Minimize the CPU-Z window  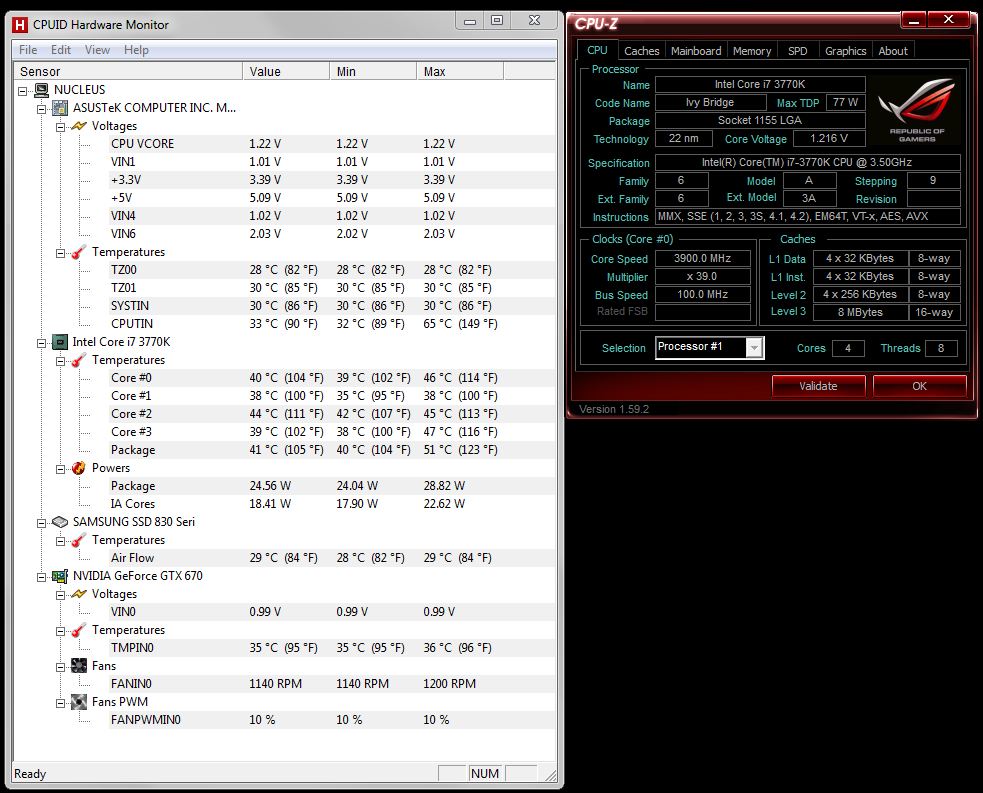[x=913, y=21]
